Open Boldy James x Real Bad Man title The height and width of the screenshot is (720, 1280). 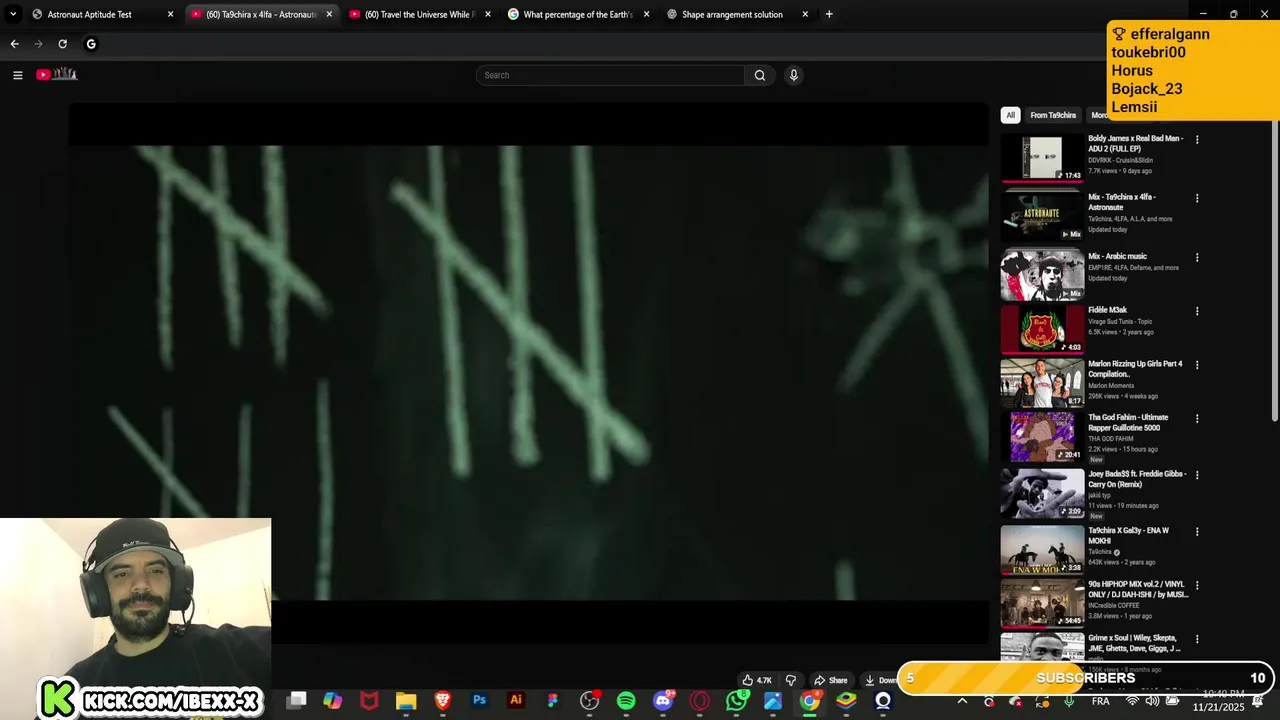pyautogui.click(x=1136, y=143)
